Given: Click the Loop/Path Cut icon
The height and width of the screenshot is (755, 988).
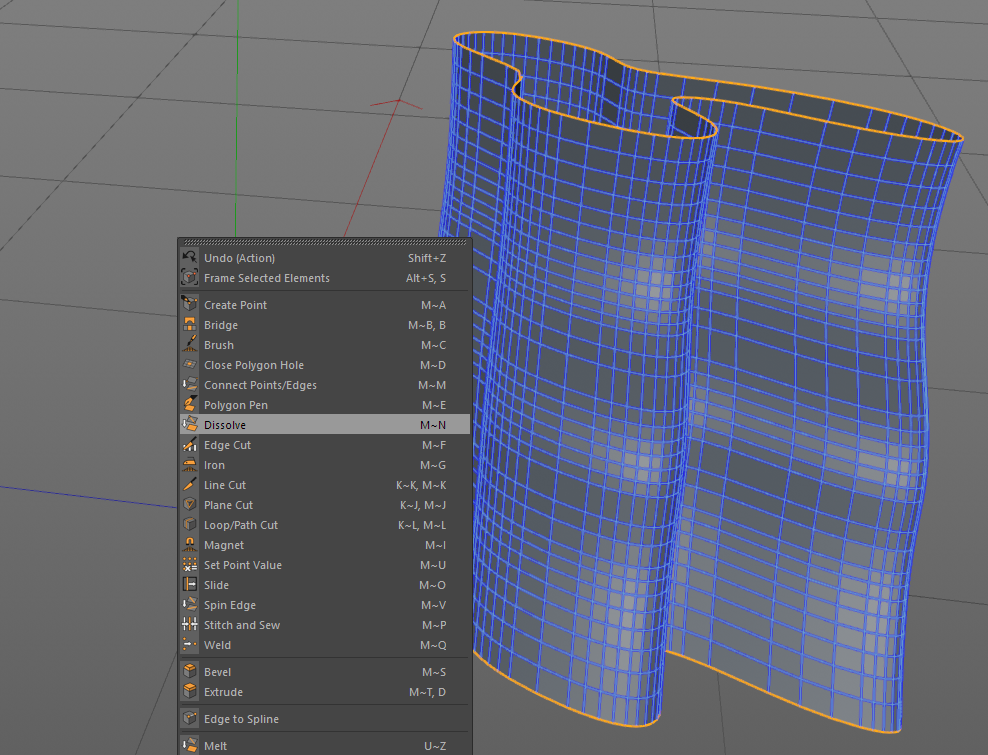Looking at the screenshot, I should 190,525.
